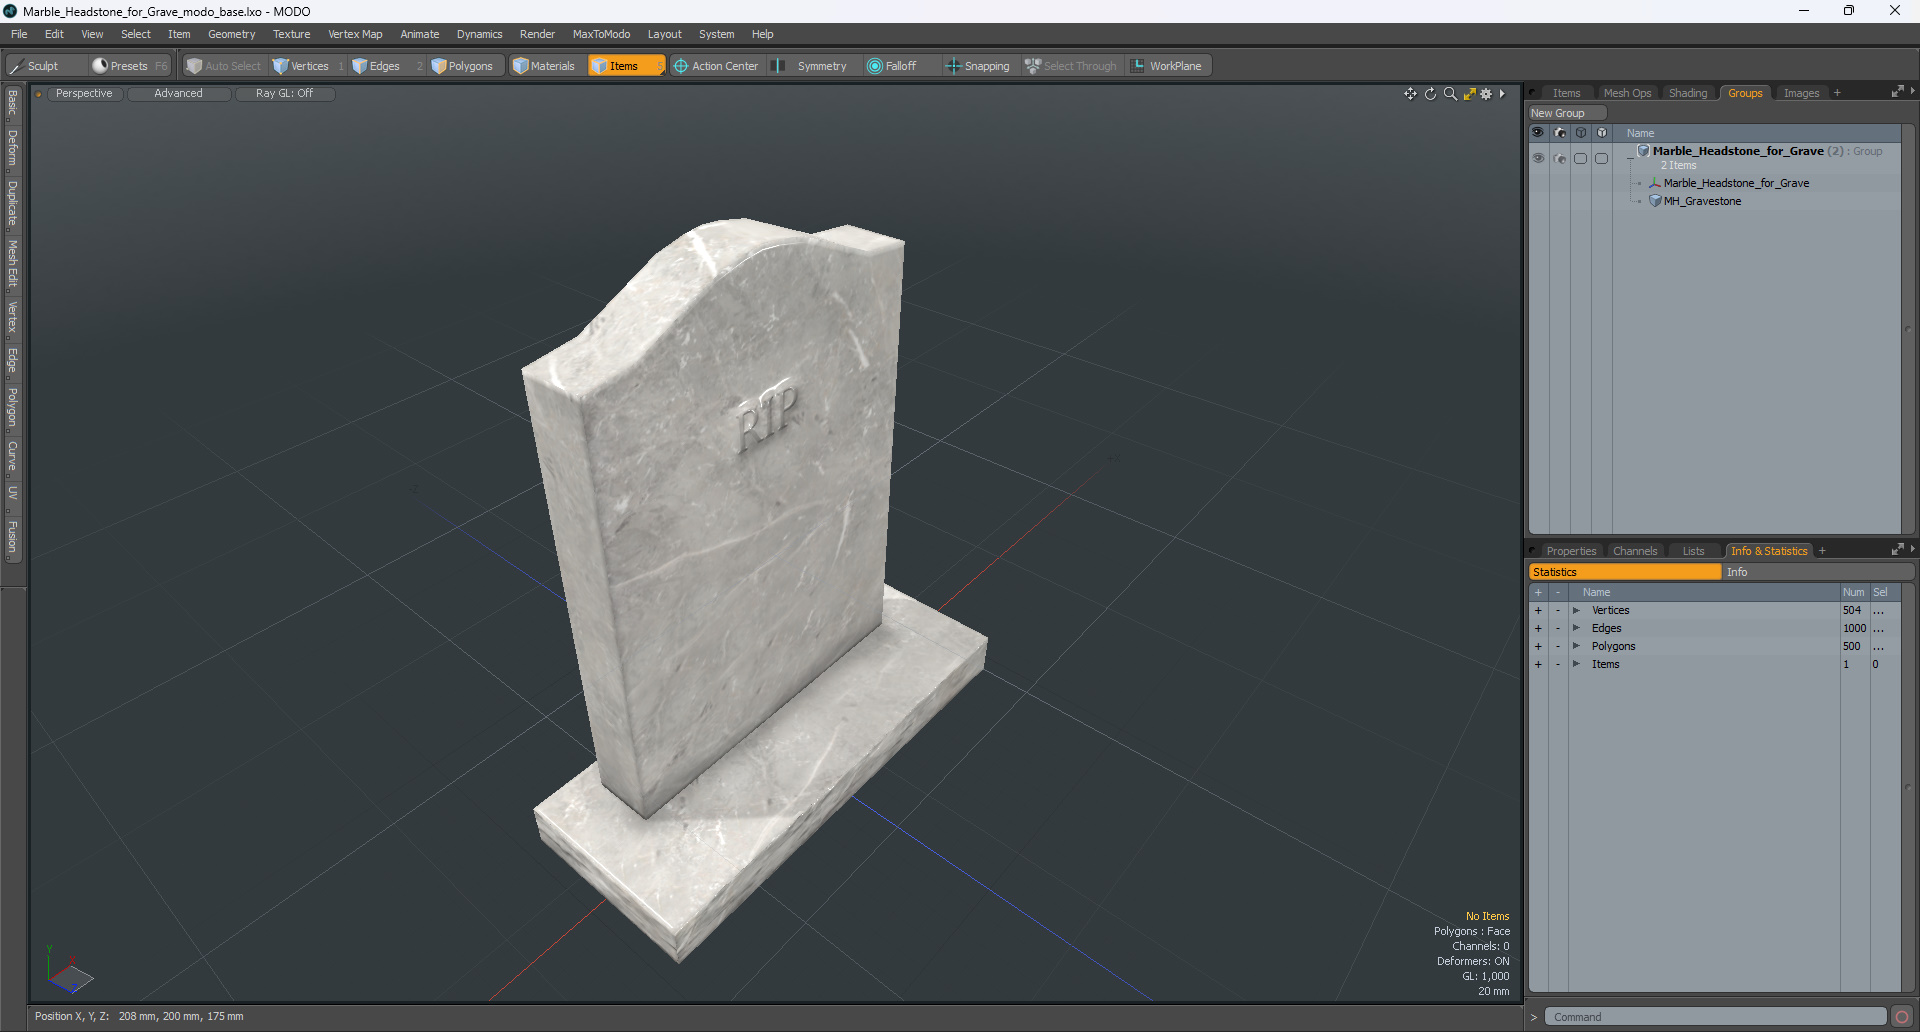Open the viewport more options arrow
The image size is (1920, 1032).
tap(1502, 94)
